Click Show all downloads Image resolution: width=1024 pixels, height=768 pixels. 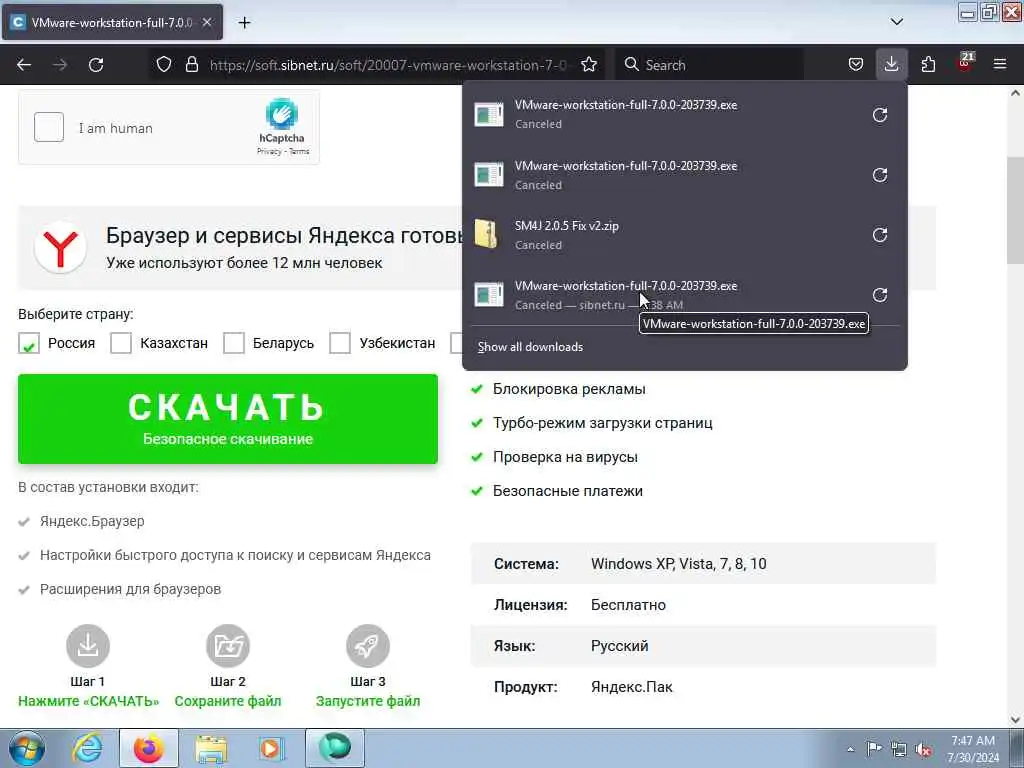click(530, 347)
